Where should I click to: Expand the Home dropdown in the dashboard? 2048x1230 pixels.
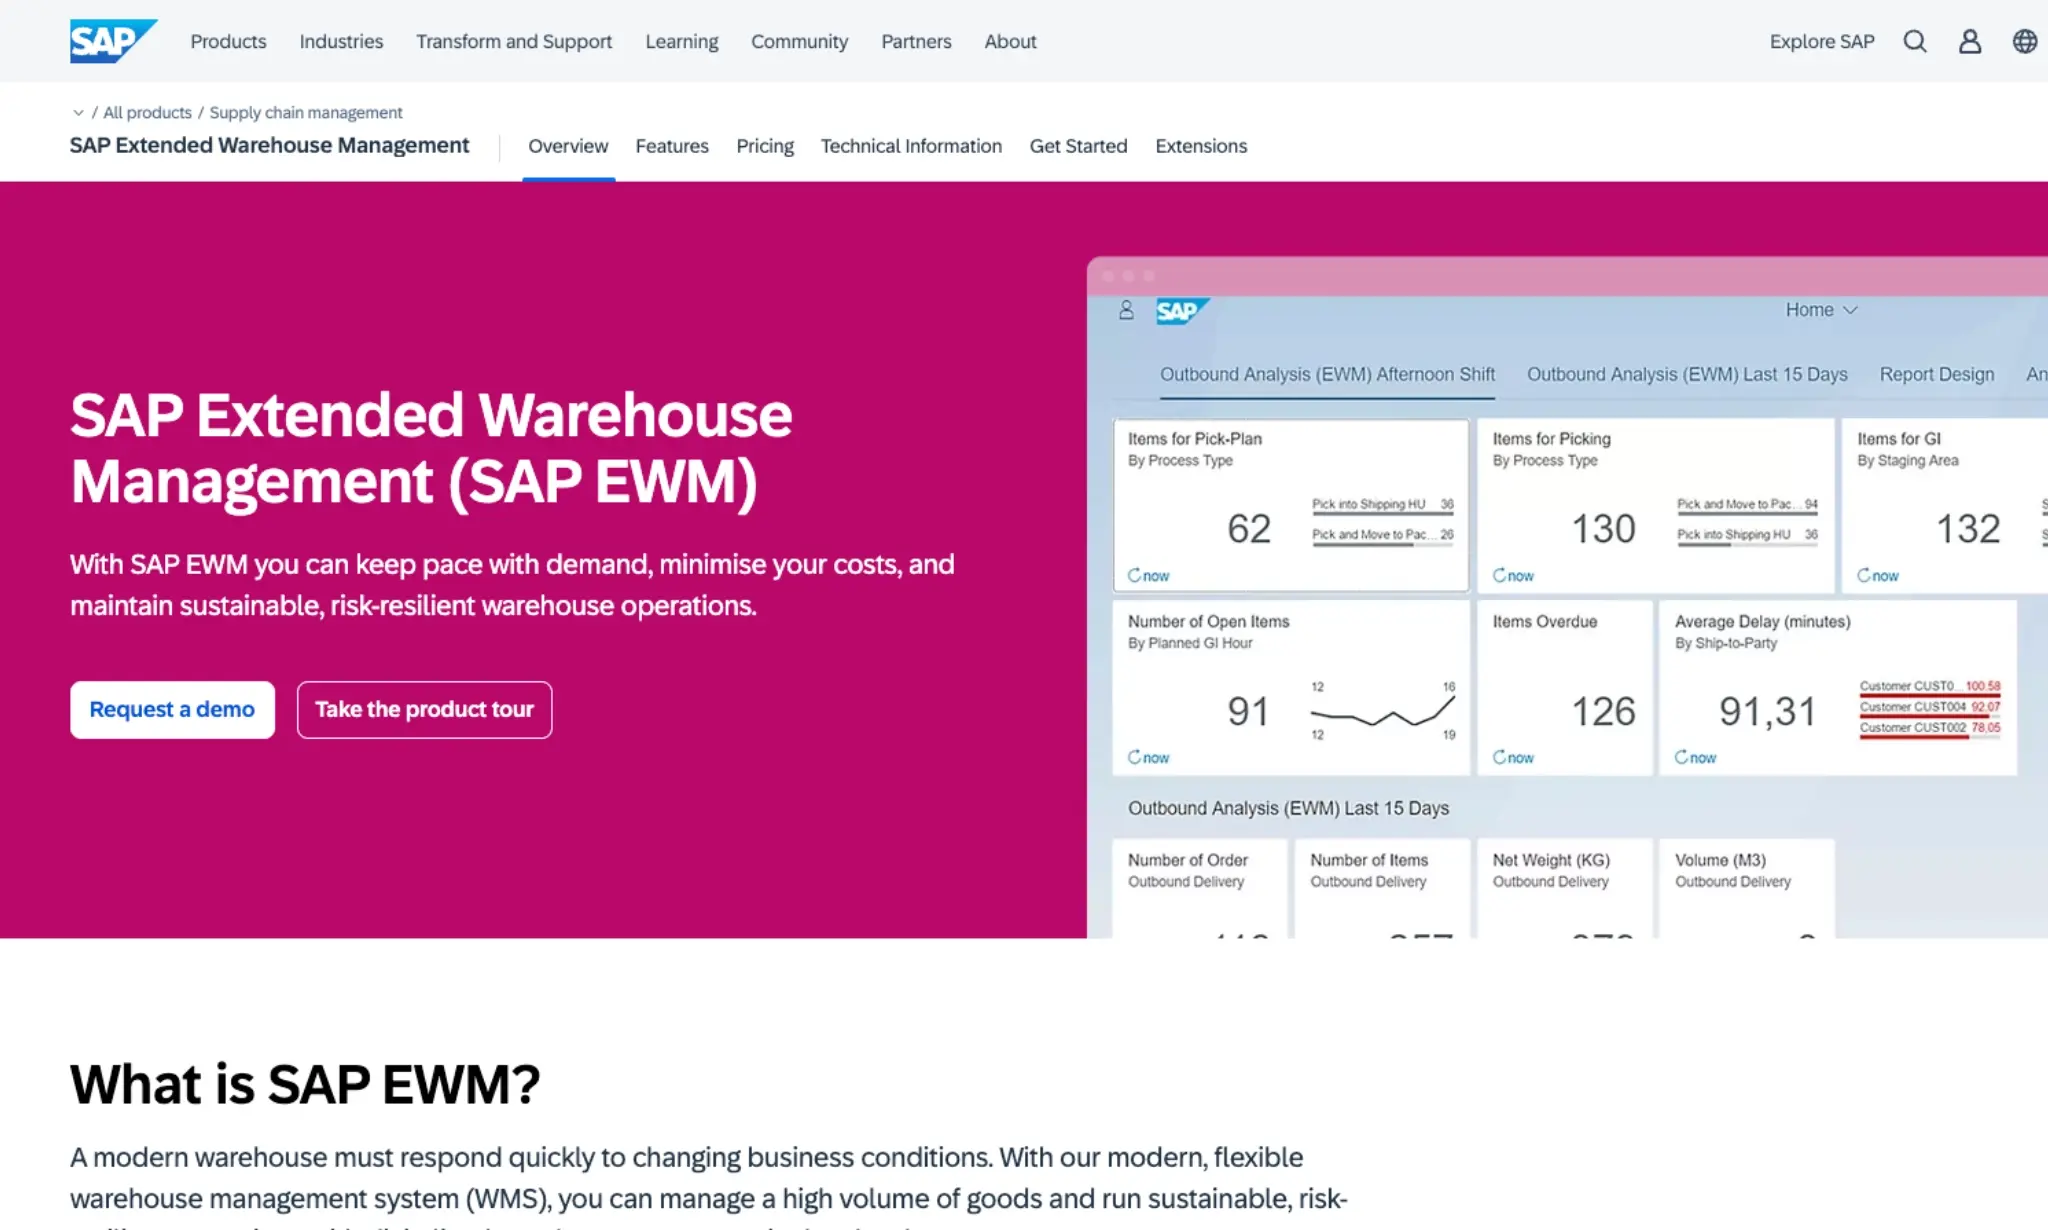point(1820,310)
